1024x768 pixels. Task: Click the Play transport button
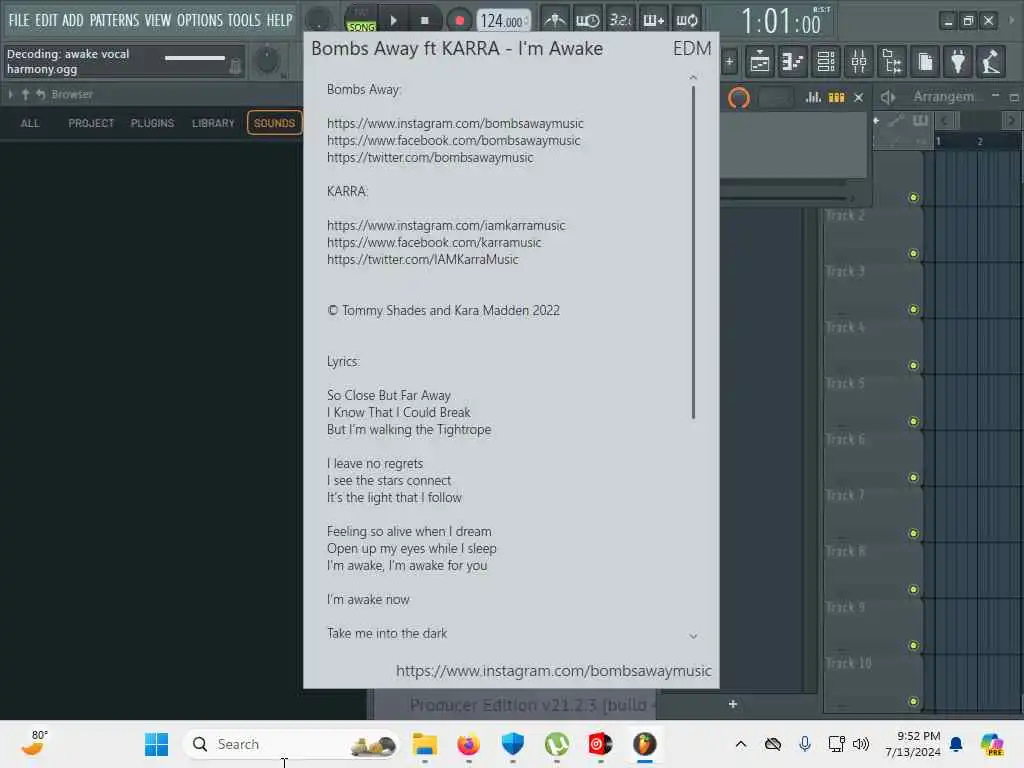pyautogui.click(x=394, y=20)
